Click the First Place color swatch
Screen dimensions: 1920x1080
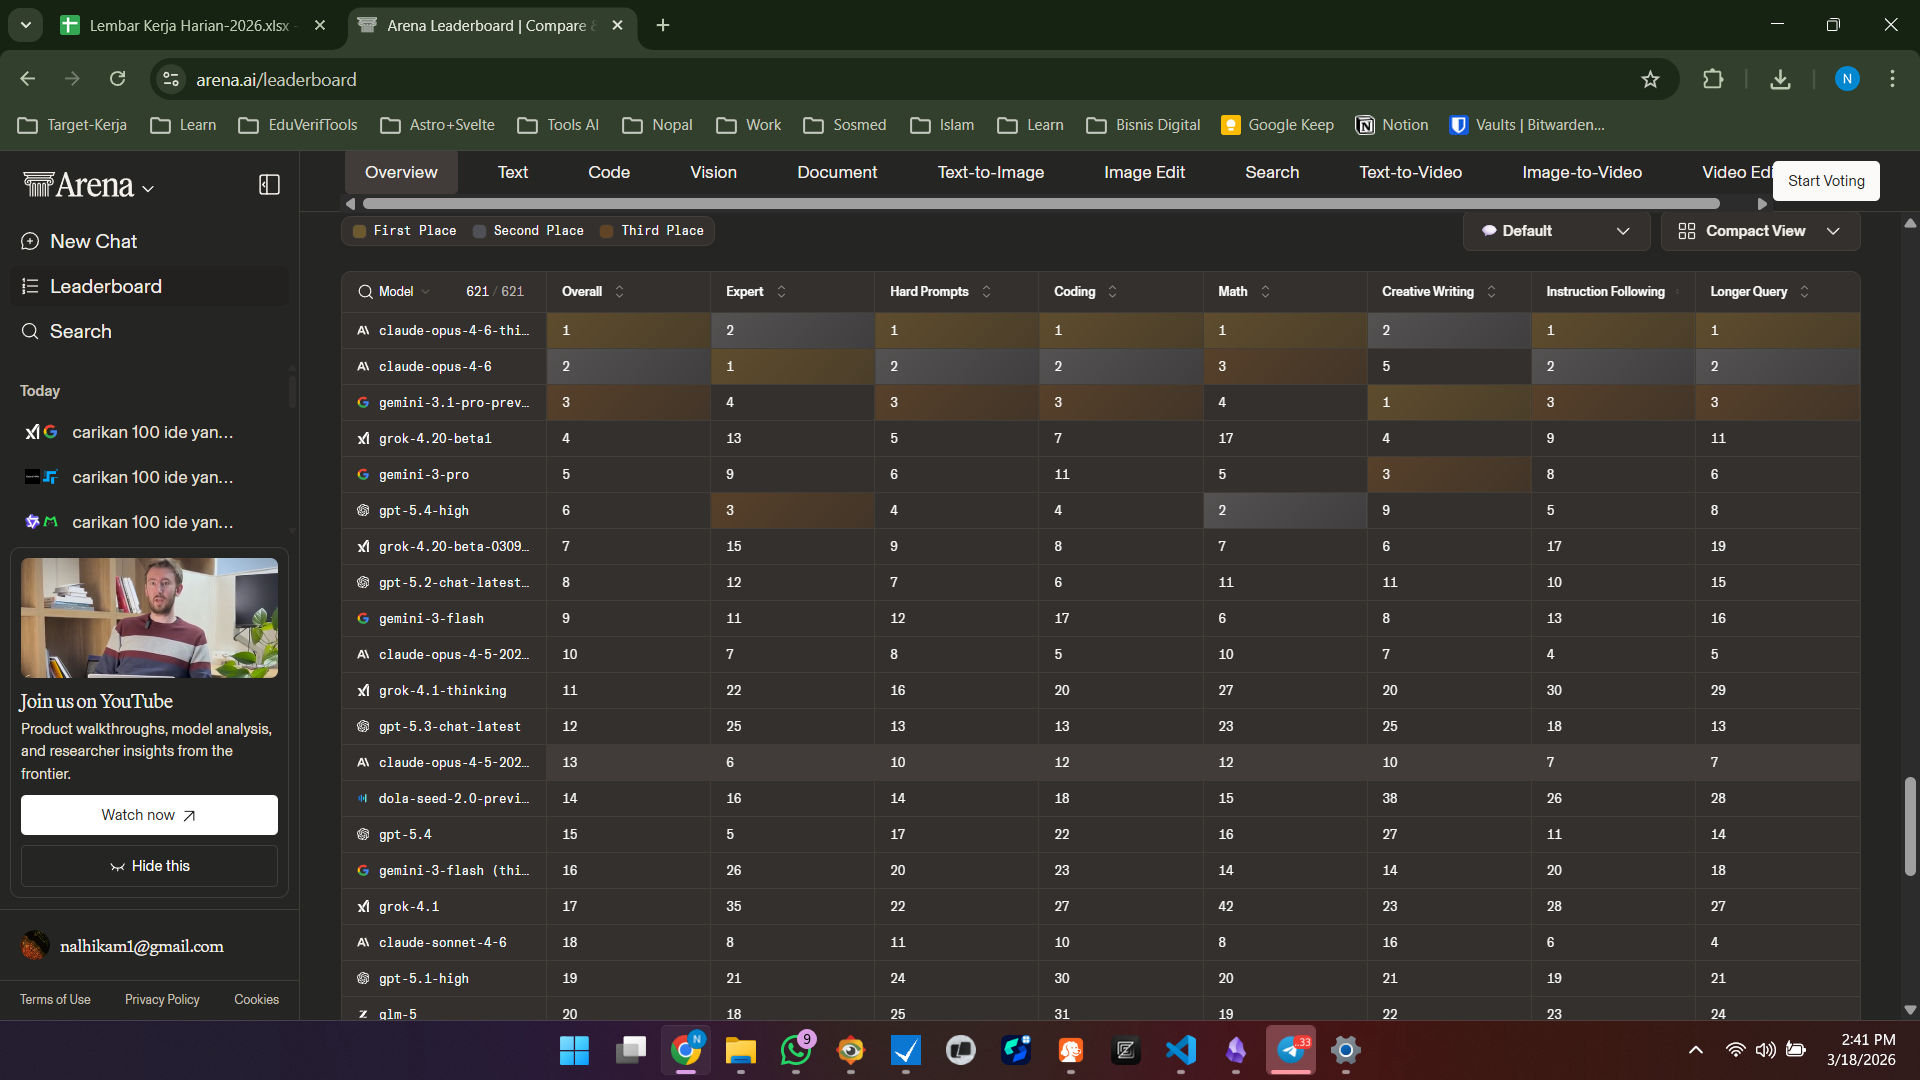pos(359,231)
